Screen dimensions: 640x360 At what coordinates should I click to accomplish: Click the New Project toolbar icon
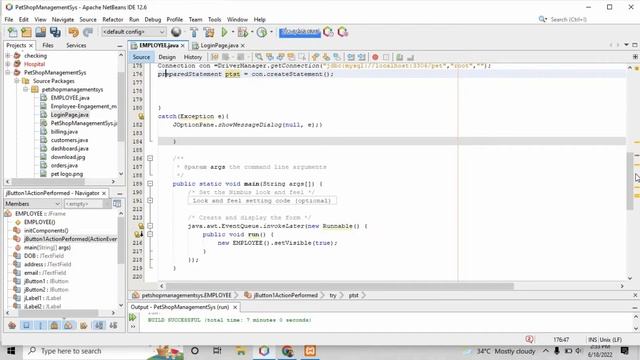[x=27, y=32]
